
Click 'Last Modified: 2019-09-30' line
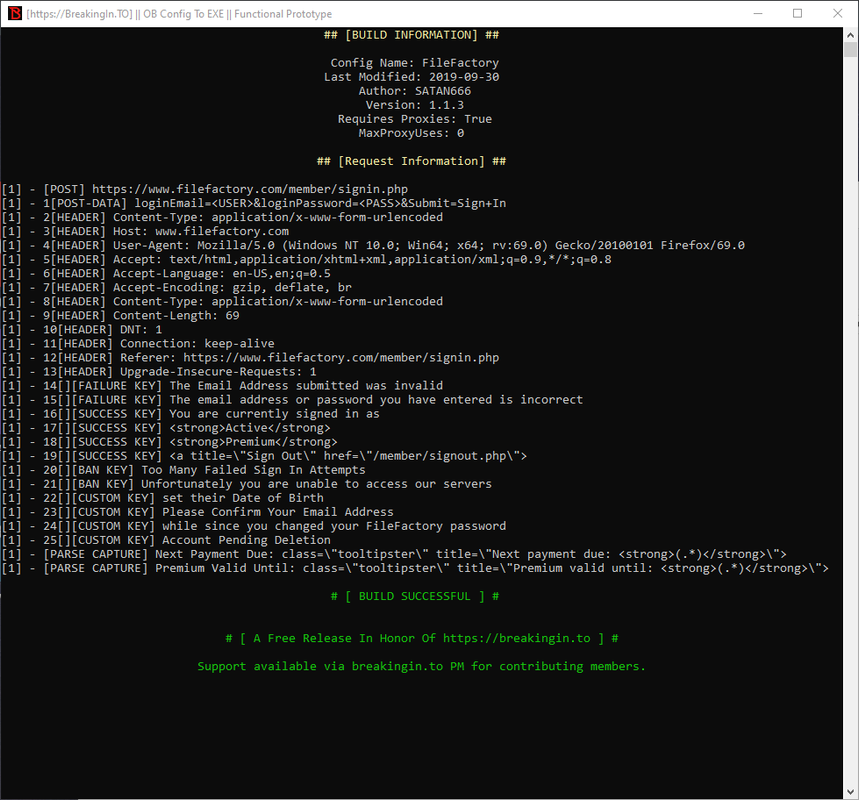point(411,77)
